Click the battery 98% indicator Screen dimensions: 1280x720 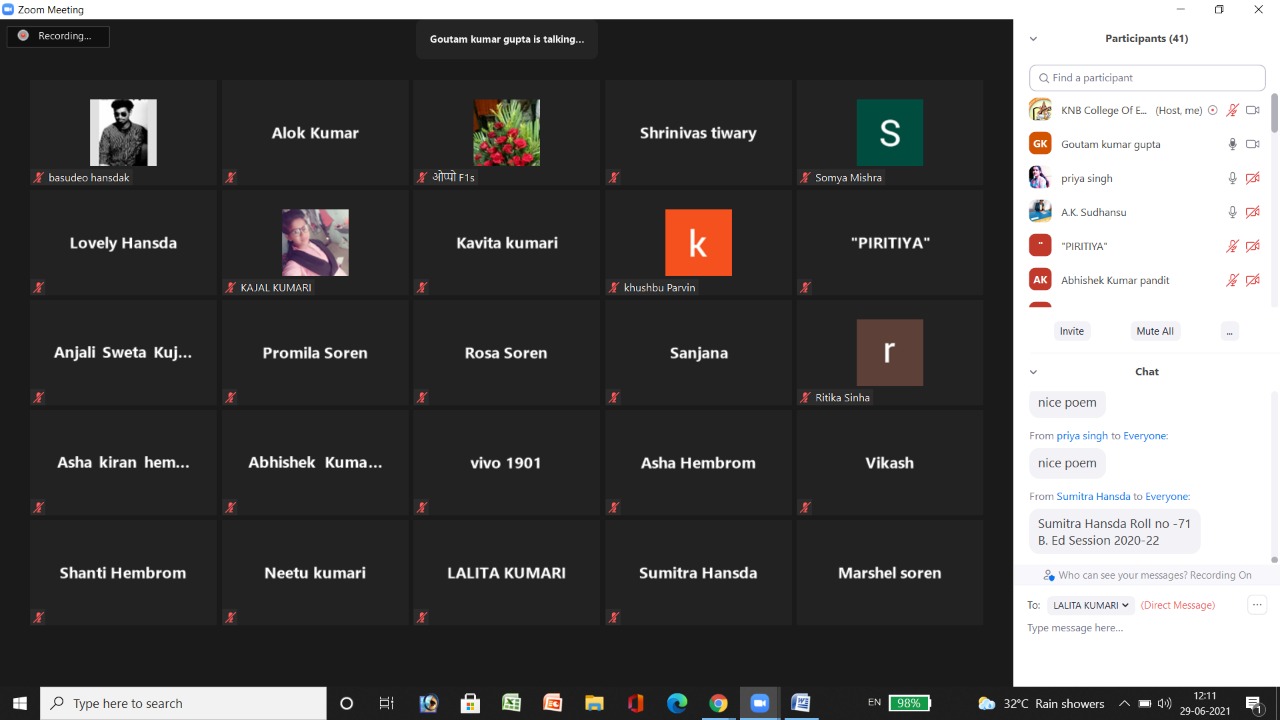tap(909, 703)
